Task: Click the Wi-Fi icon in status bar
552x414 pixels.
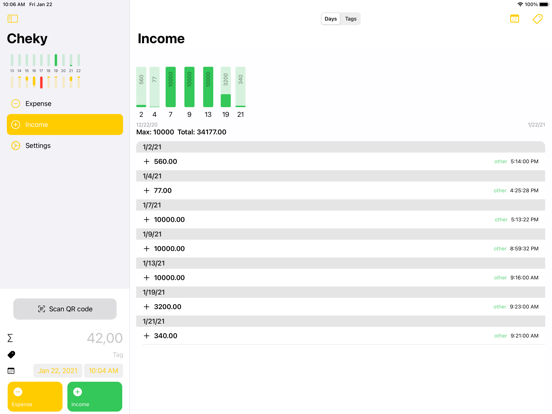Action: tap(520, 4)
